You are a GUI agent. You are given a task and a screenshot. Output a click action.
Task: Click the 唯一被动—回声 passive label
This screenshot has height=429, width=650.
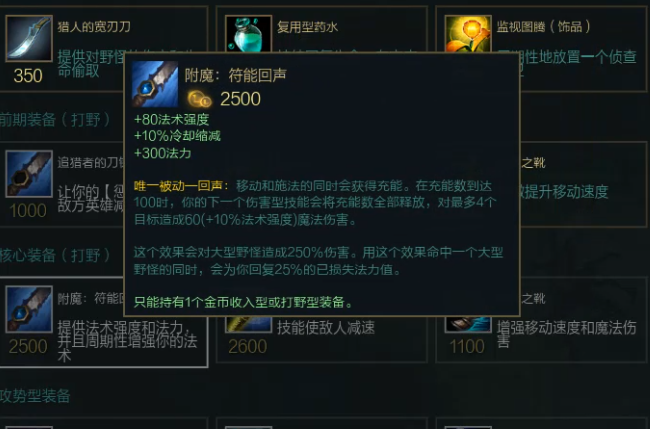[181, 186]
